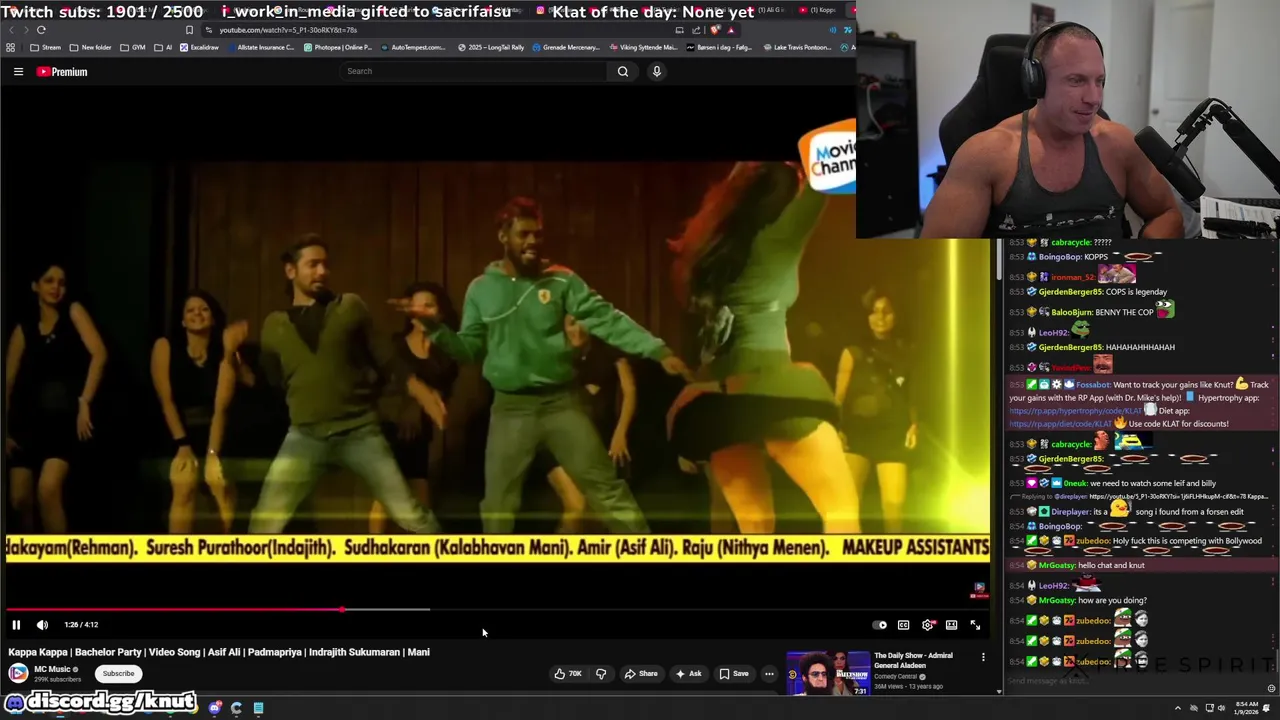This screenshot has width=1280, height=720.
Task: Reload the page in the browser
Action: (x=41, y=30)
